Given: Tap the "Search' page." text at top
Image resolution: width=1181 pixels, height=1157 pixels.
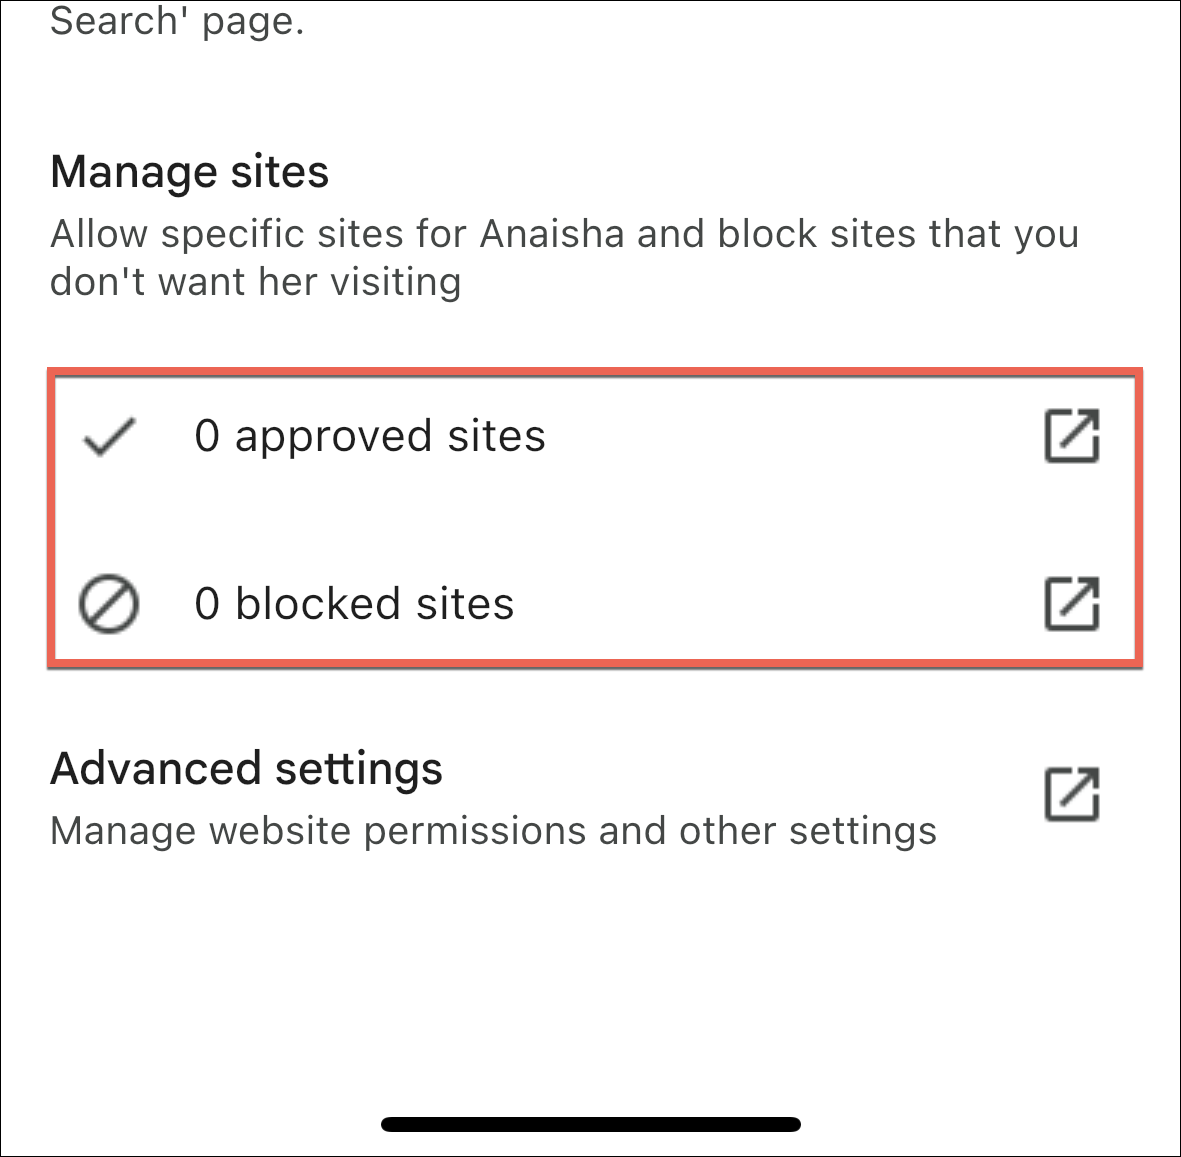Looking at the screenshot, I should (177, 21).
